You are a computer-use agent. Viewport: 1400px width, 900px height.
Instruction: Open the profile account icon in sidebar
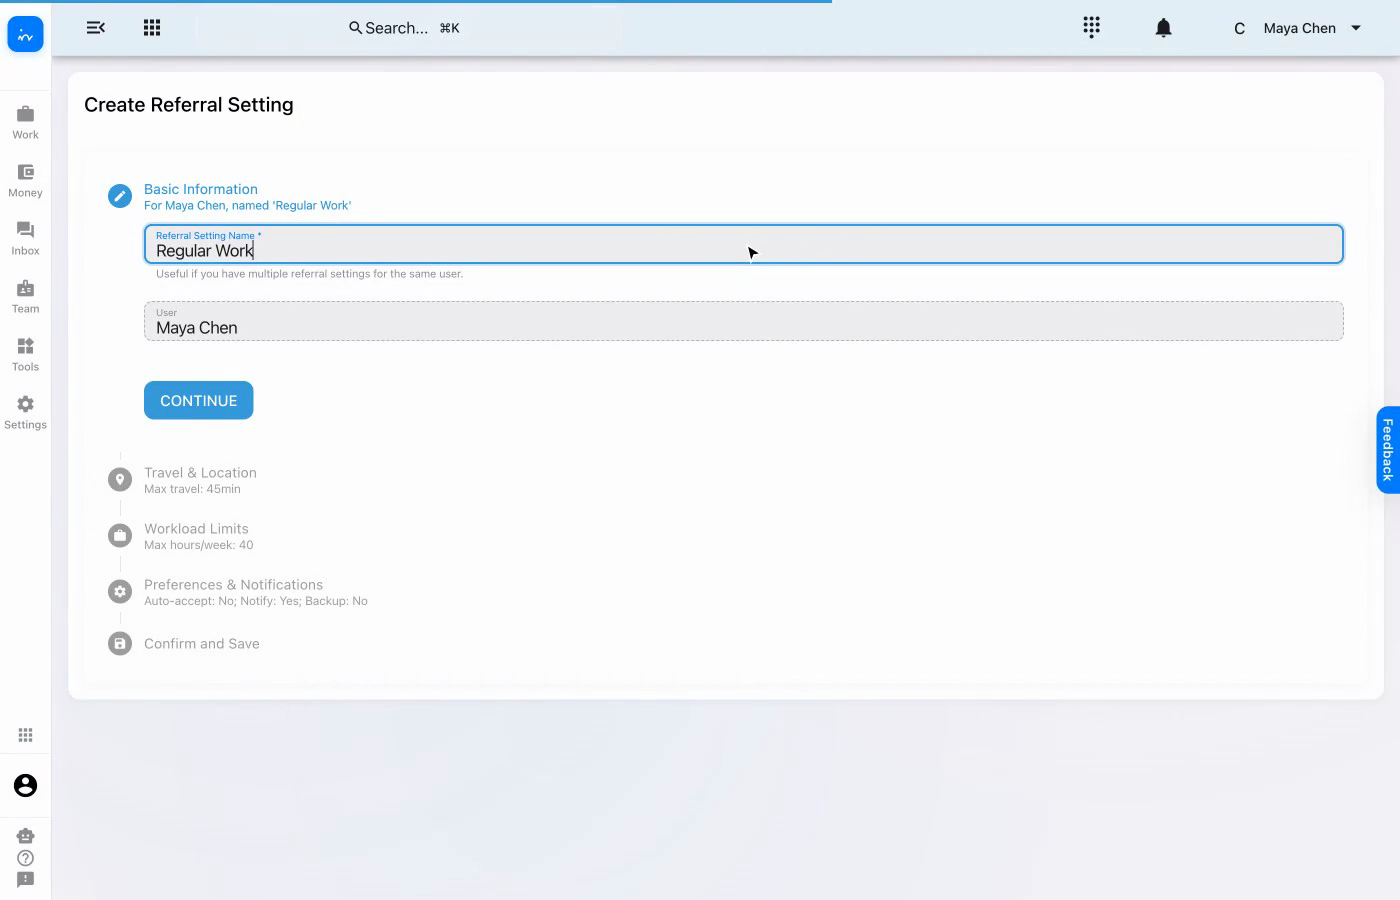25,786
